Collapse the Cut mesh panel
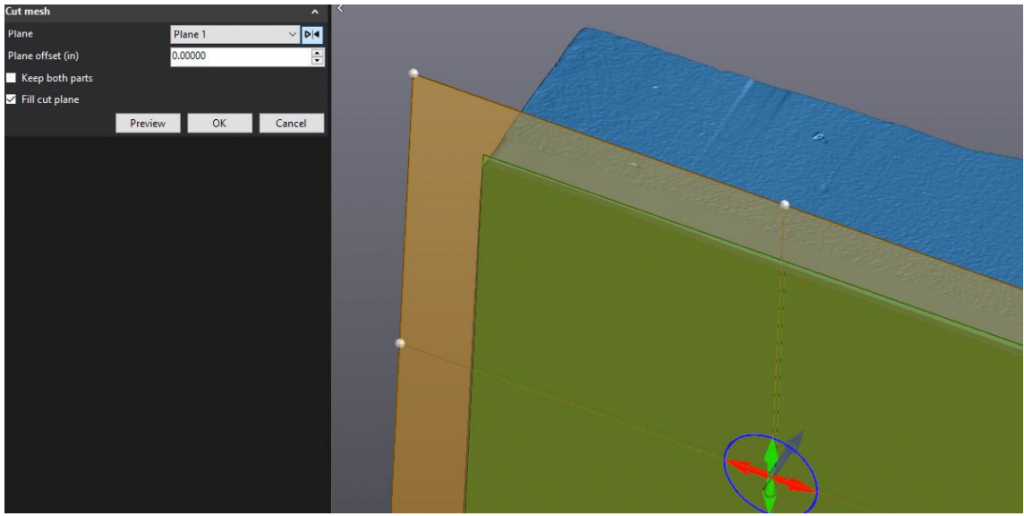Viewport: 1024px width, 516px height. click(315, 12)
